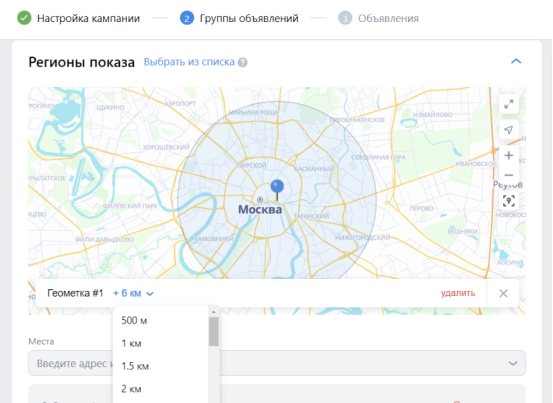Select 1 км radius option
This screenshot has height=403, width=553.
(160, 343)
